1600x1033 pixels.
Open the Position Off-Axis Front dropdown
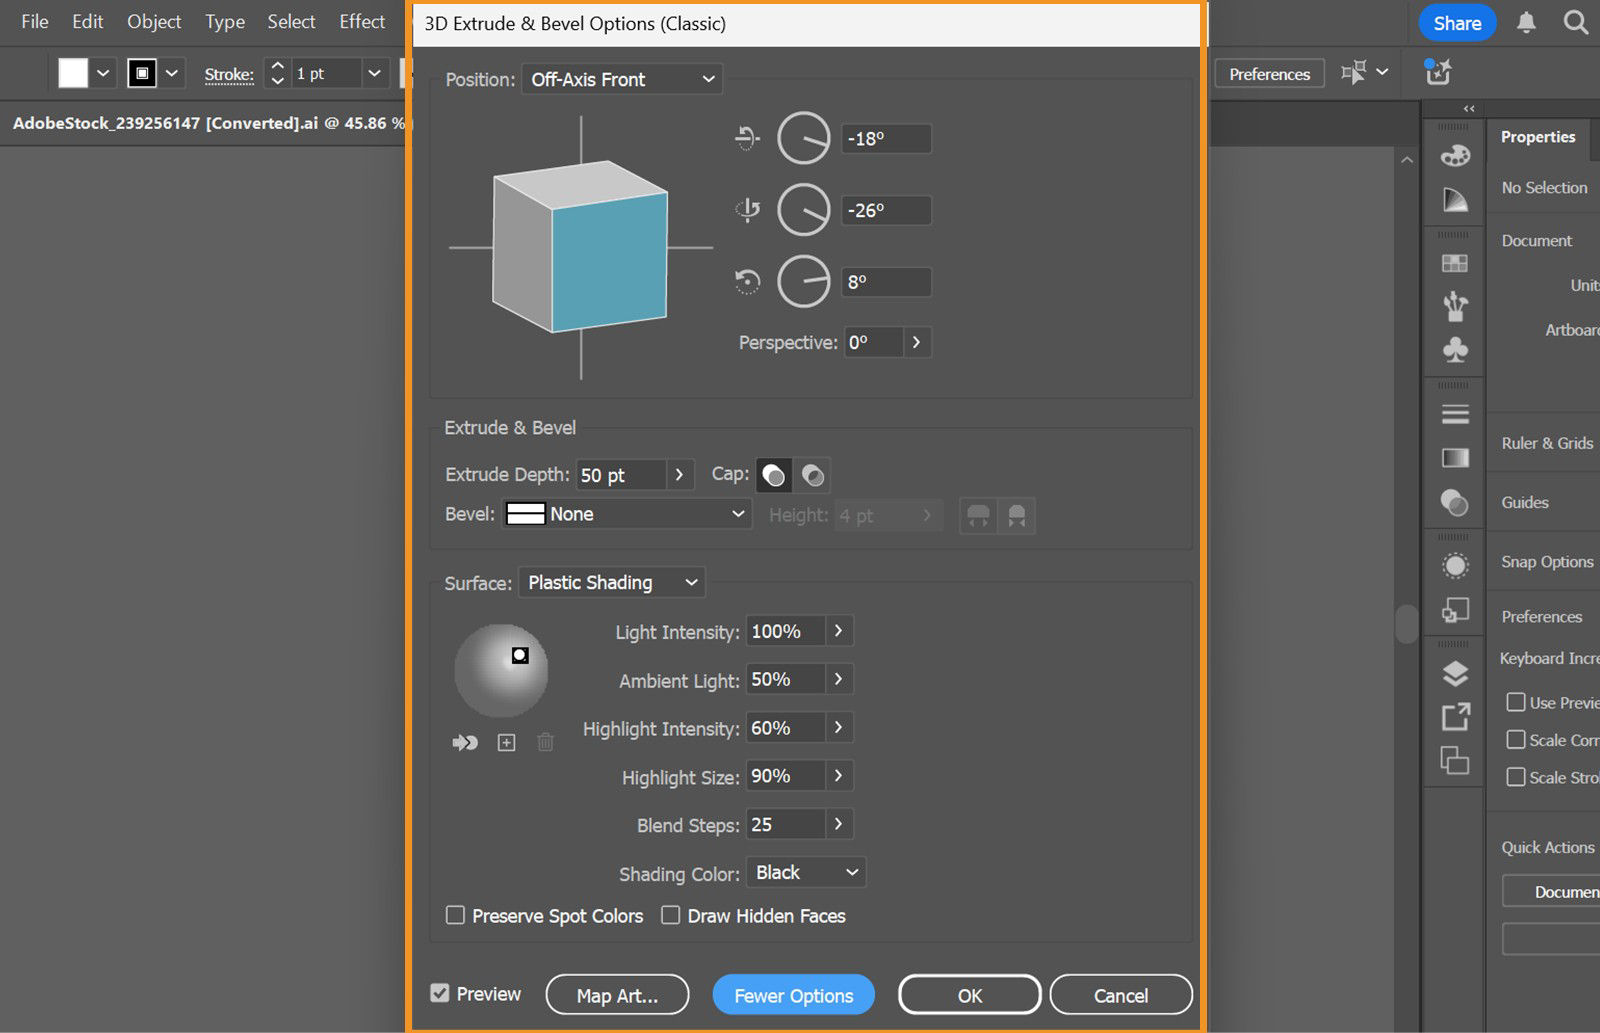tap(622, 79)
